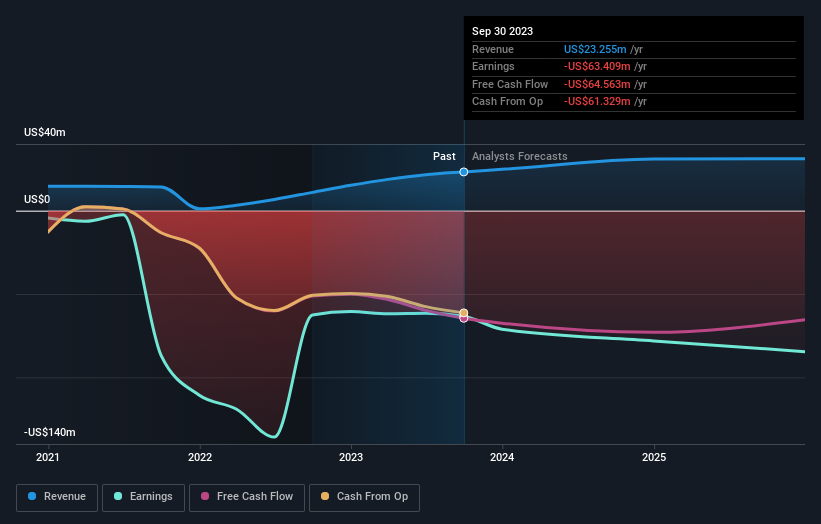
Task: Click the 2023 x-axis label
Action: click(351, 458)
